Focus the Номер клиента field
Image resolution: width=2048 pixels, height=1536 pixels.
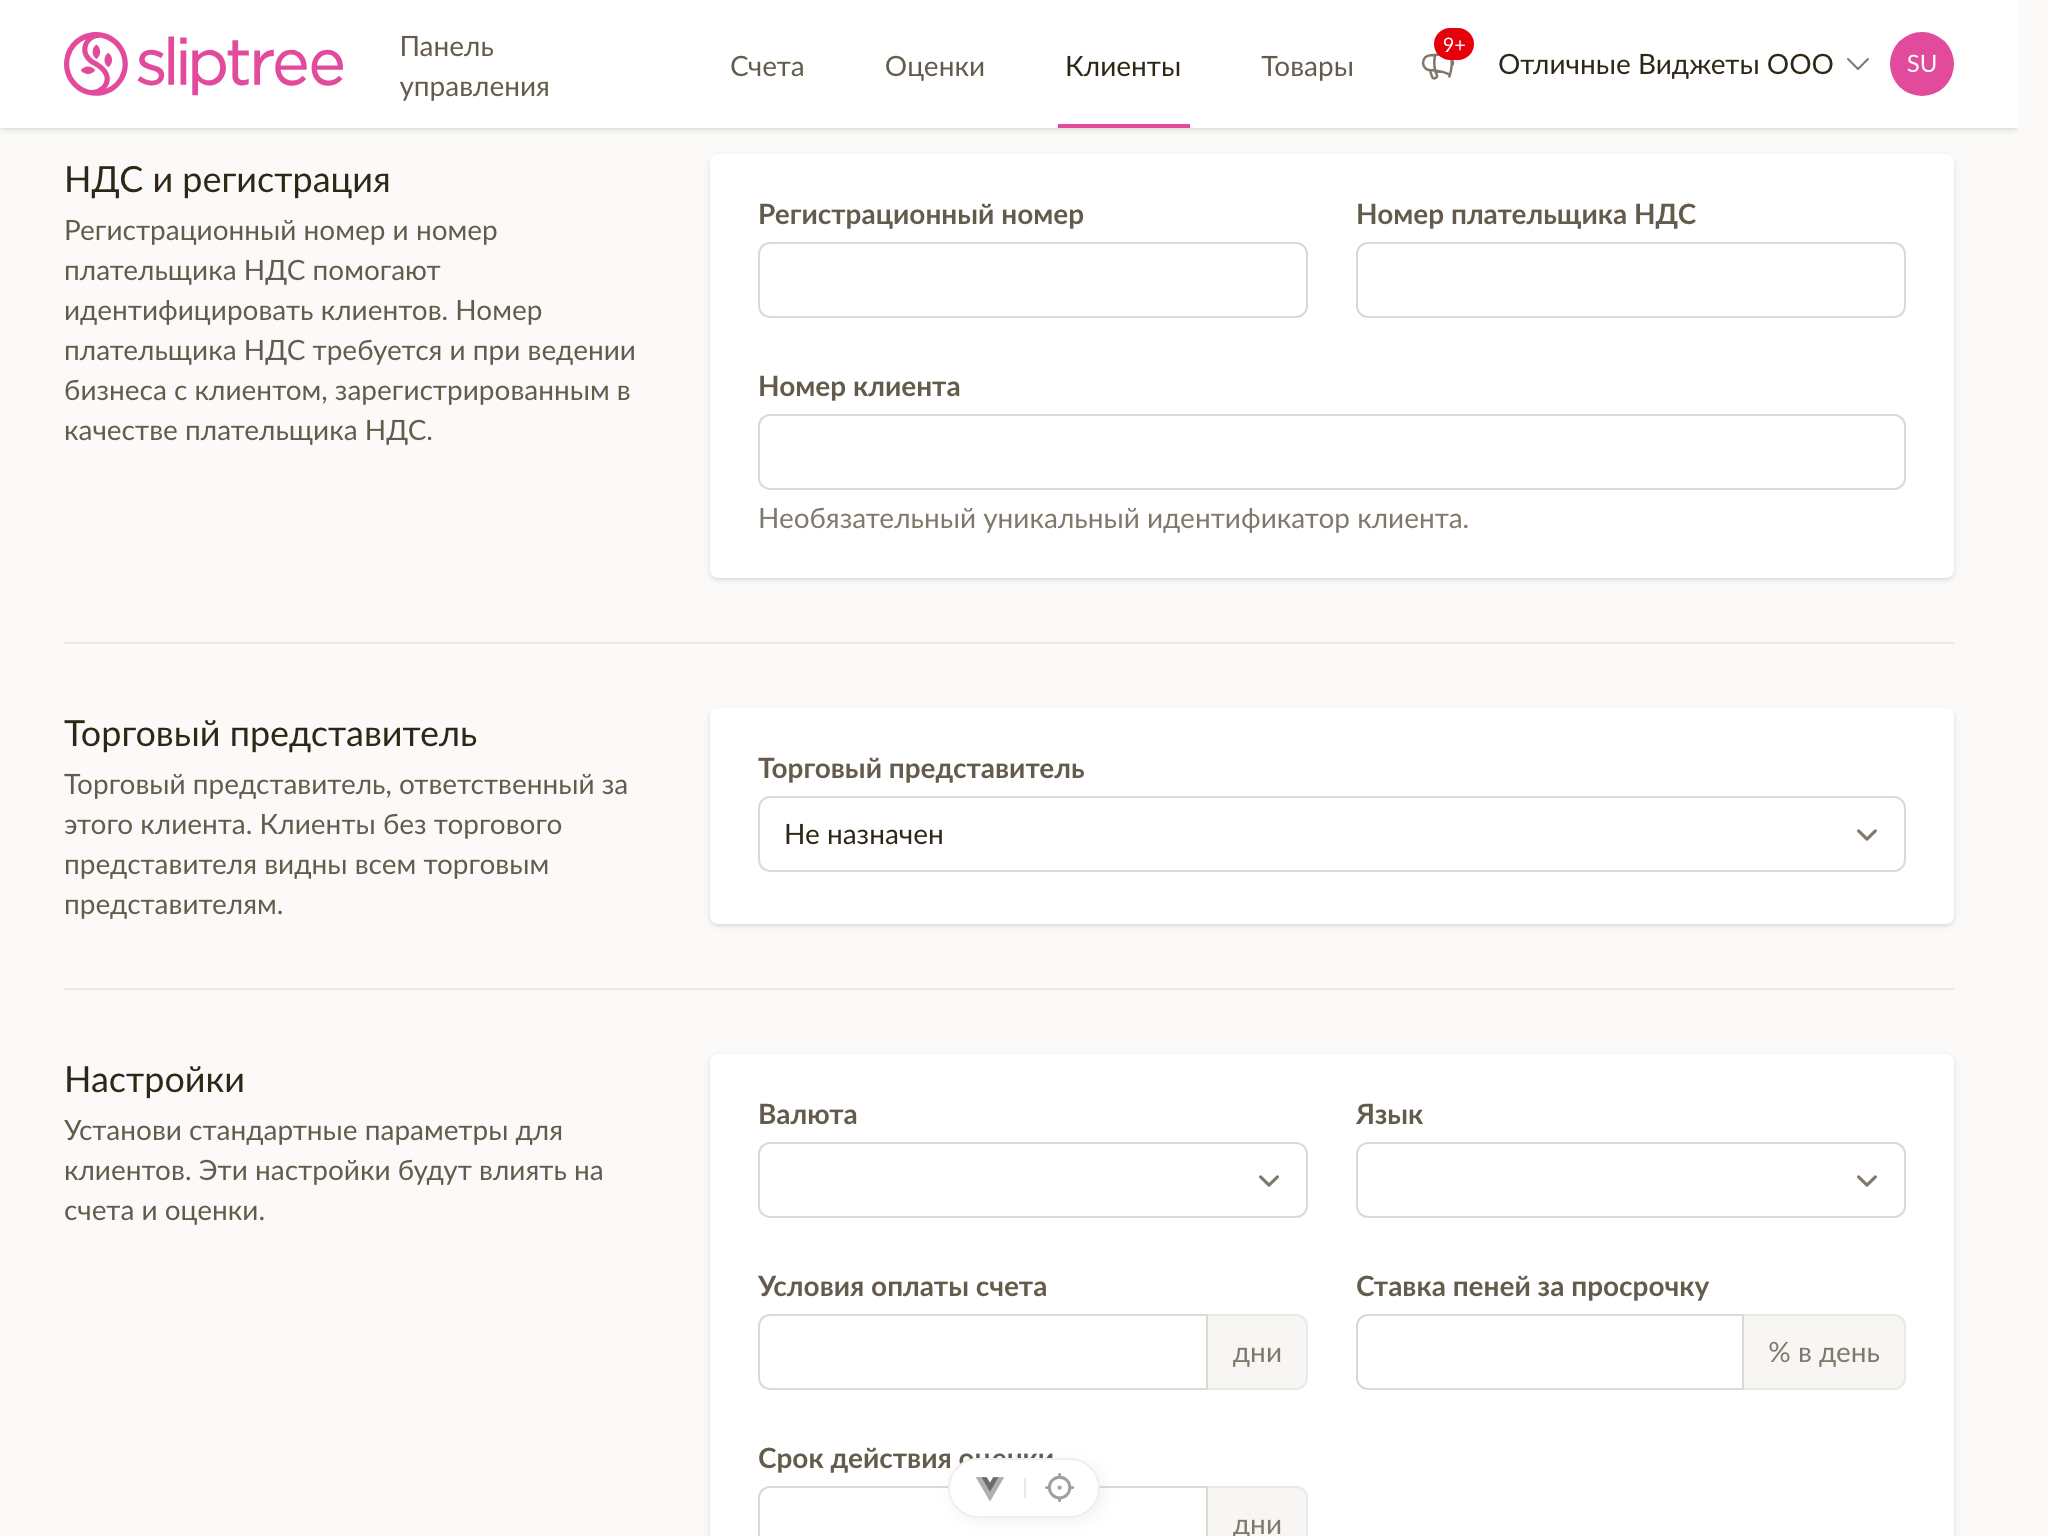pos(1331,452)
